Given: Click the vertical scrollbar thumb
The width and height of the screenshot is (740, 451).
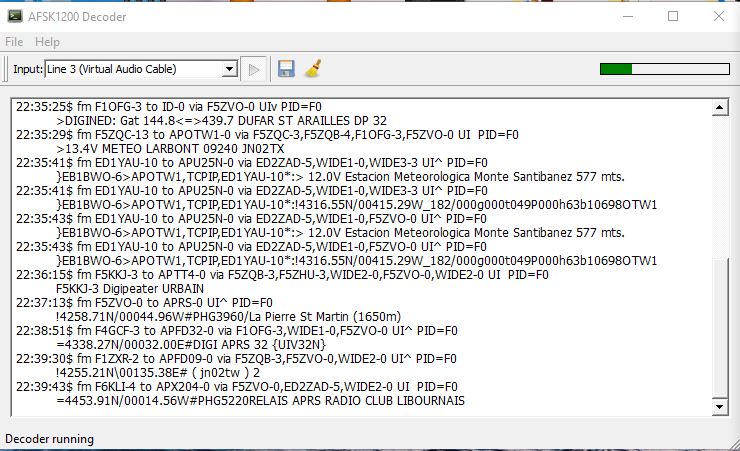Looking at the screenshot, I should (x=719, y=327).
